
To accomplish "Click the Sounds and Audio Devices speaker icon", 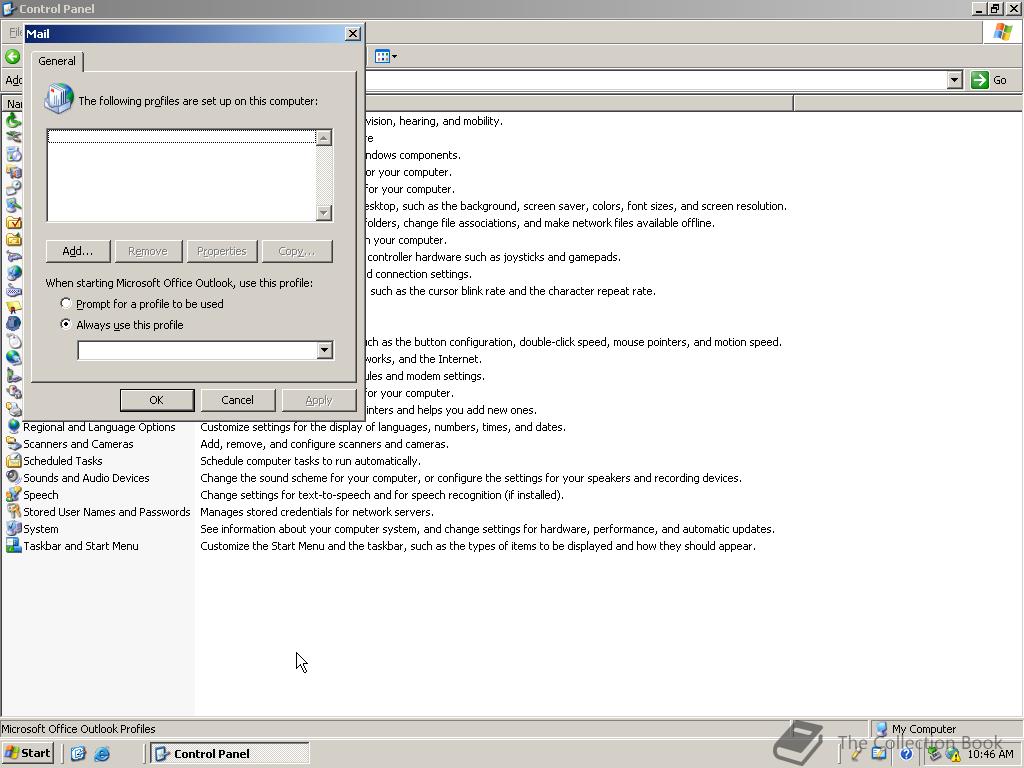I will pyautogui.click(x=13, y=477).
